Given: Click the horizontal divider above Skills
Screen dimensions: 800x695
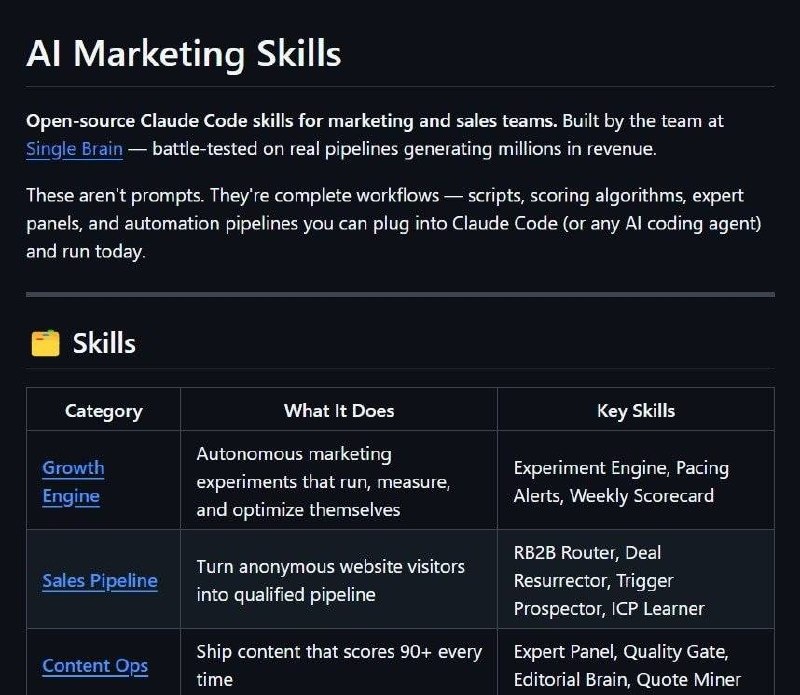Looking at the screenshot, I should click(400, 294).
